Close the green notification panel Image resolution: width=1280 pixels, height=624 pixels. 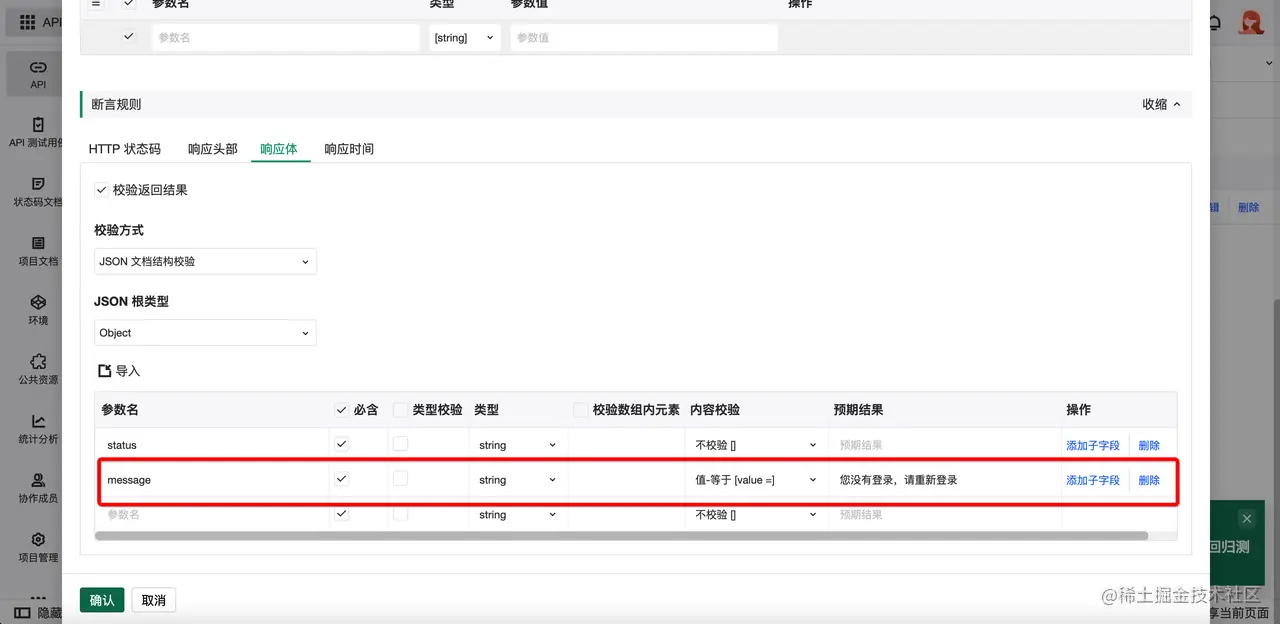[x=1246, y=518]
